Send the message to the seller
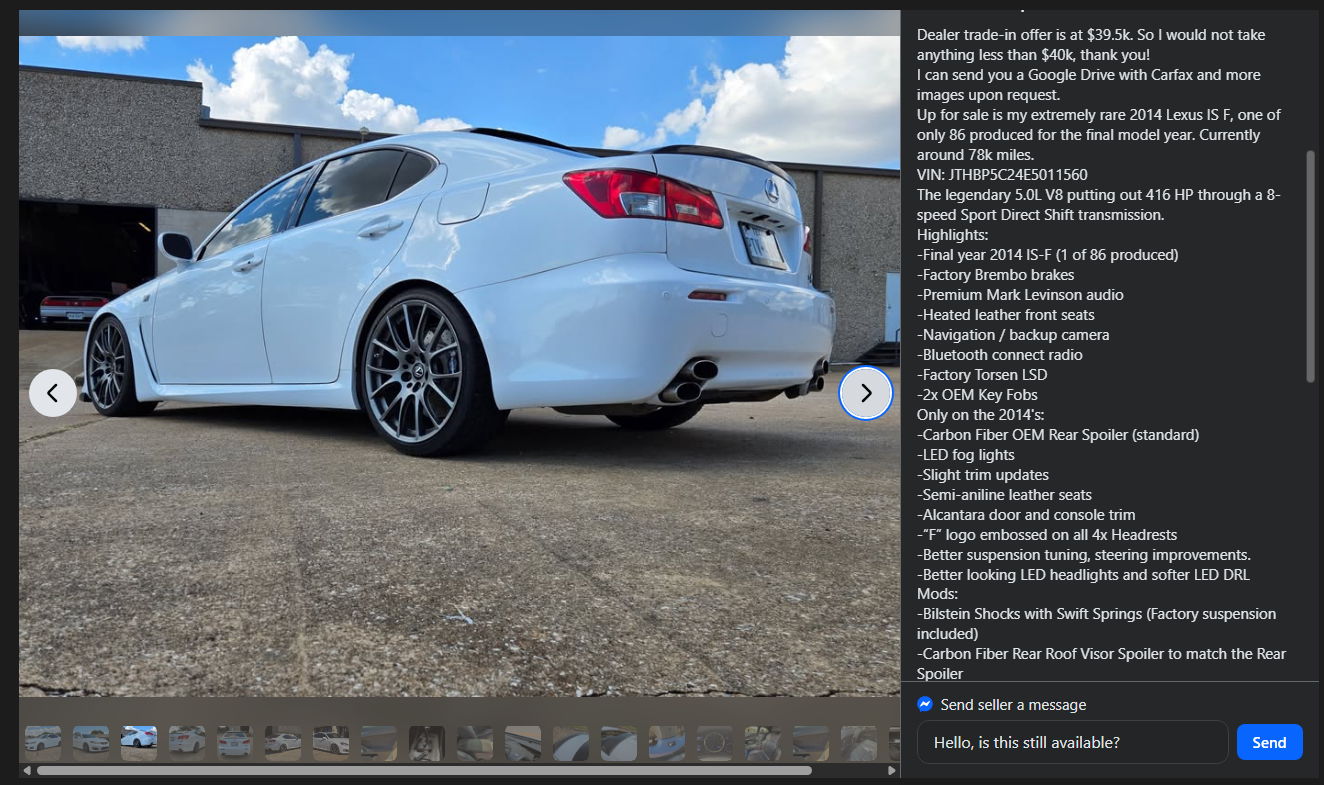Viewport: 1324px width, 785px height. point(1269,742)
